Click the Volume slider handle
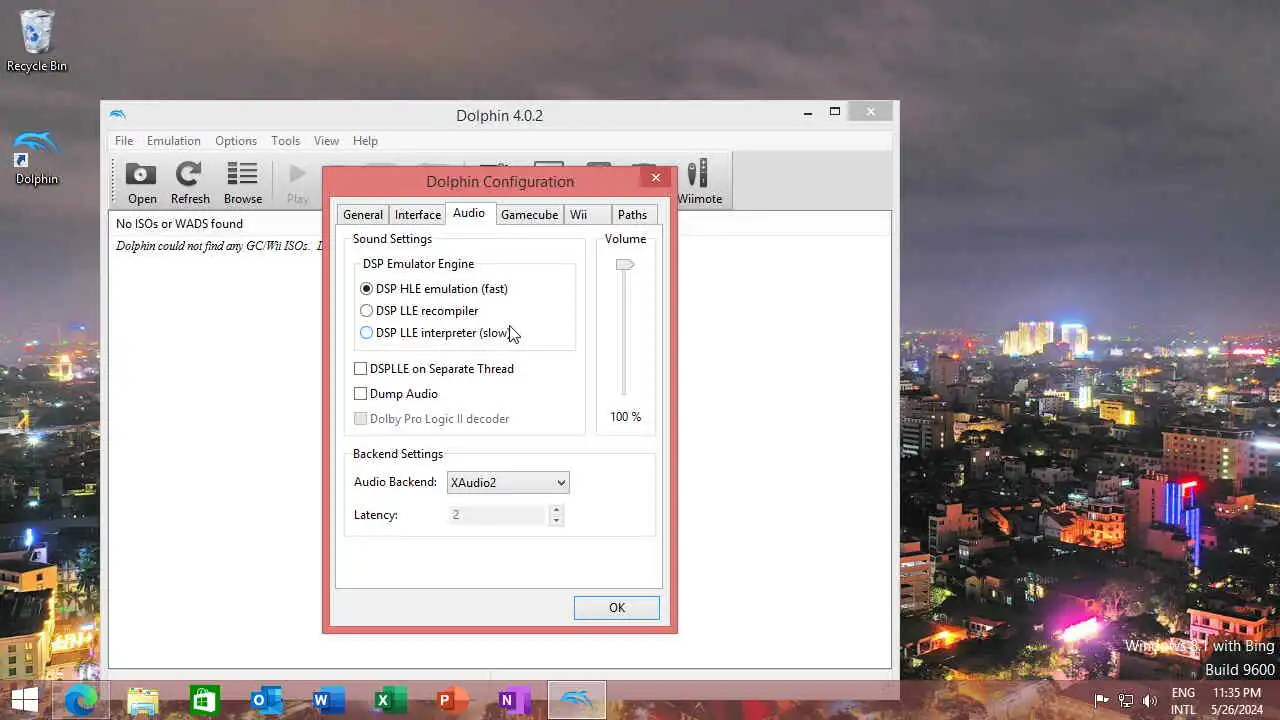 pyautogui.click(x=625, y=265)
